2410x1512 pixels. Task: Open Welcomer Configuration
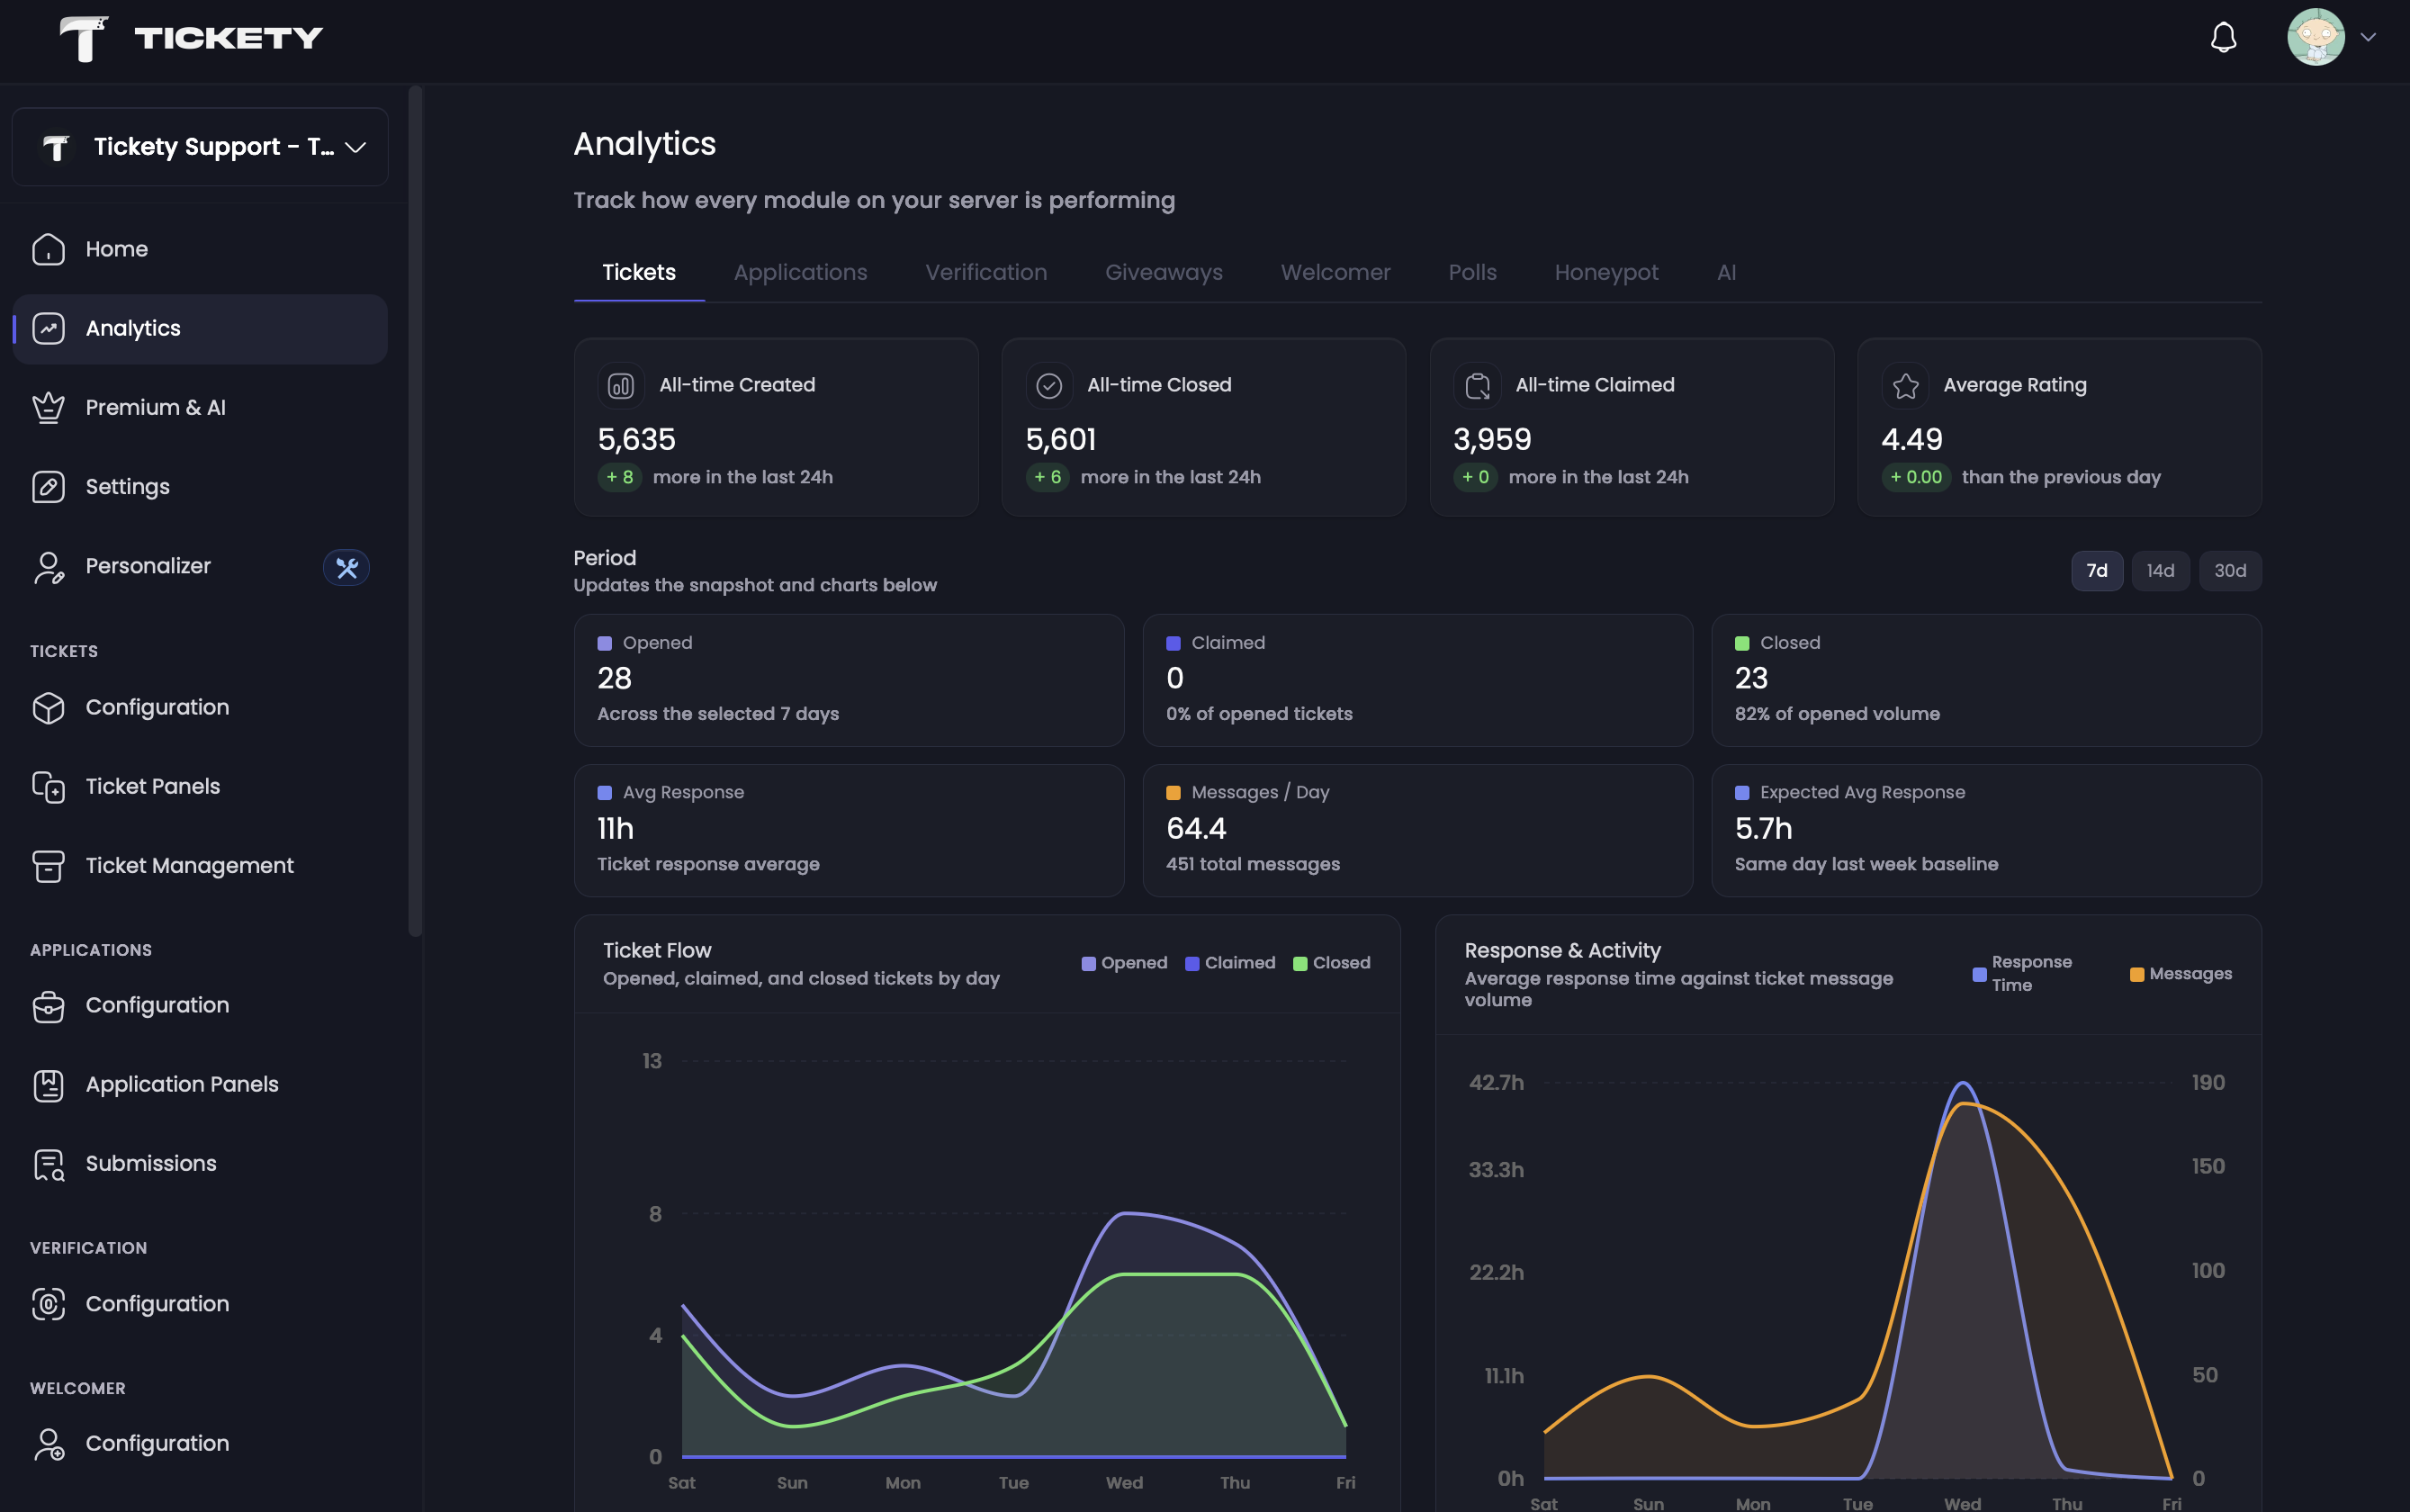(x=200, y=1443)
